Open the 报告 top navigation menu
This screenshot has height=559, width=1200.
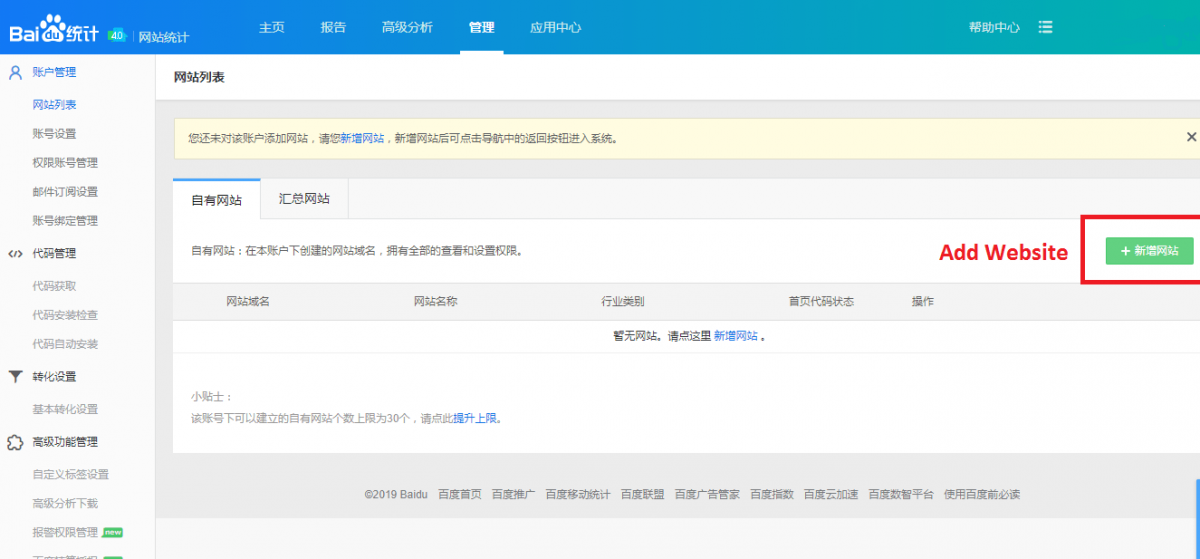coord(333,27)
